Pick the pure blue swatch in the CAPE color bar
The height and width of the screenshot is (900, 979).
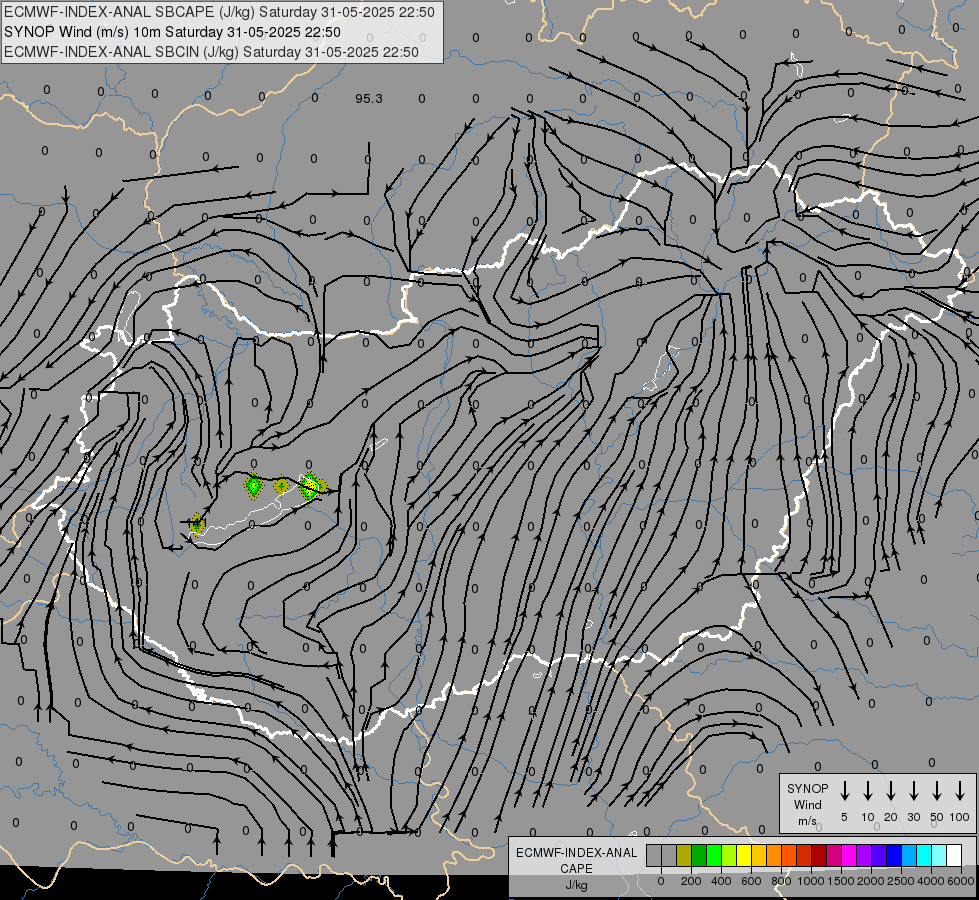(x=895, y=855)
